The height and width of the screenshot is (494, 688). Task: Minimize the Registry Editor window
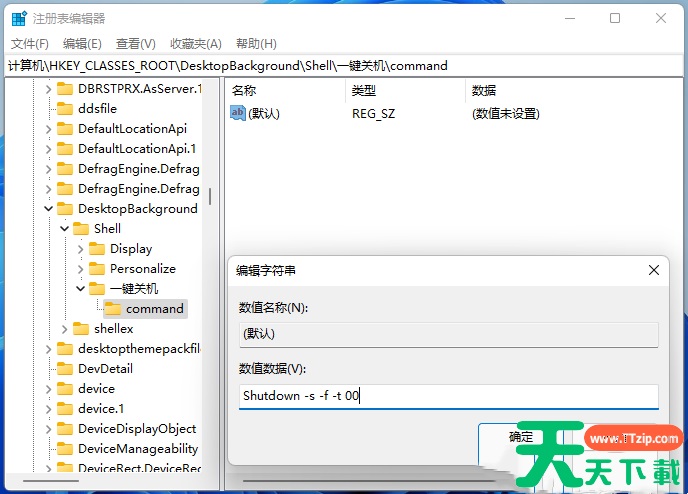click(570, 18)
